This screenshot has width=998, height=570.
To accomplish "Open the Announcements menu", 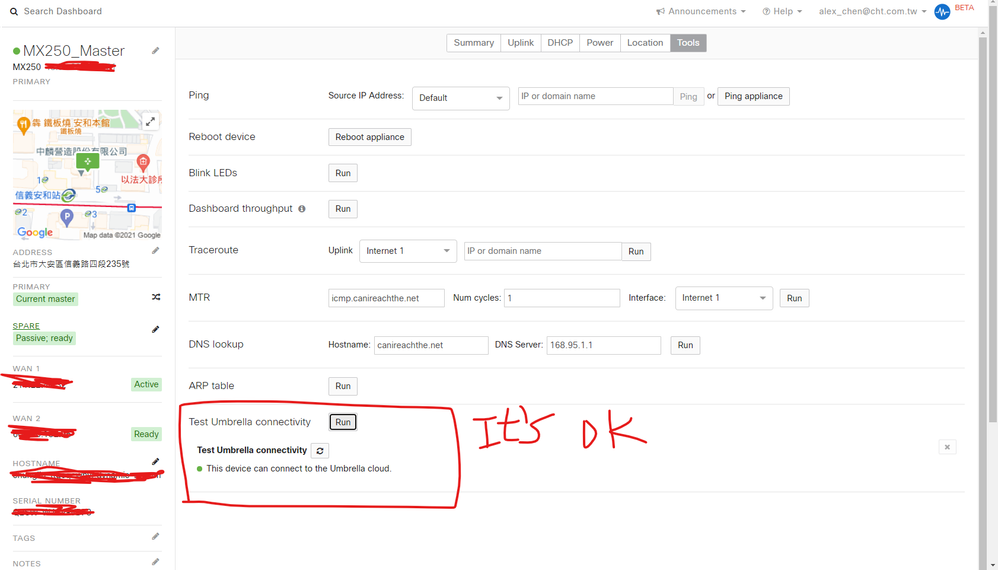I will (x=701, y=11).
